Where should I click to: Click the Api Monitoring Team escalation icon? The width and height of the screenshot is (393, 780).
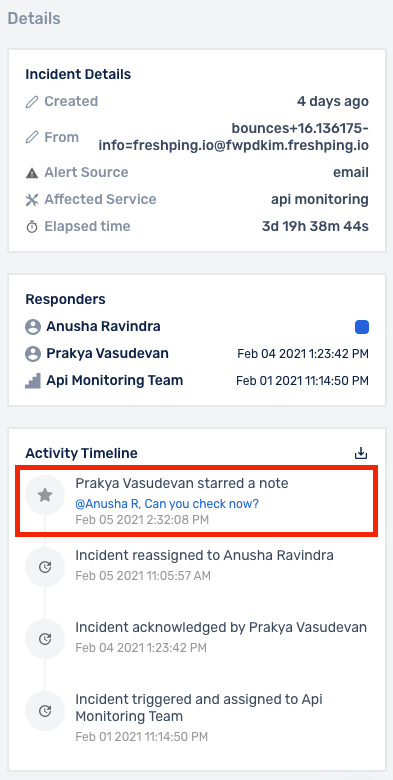point(33,381)
